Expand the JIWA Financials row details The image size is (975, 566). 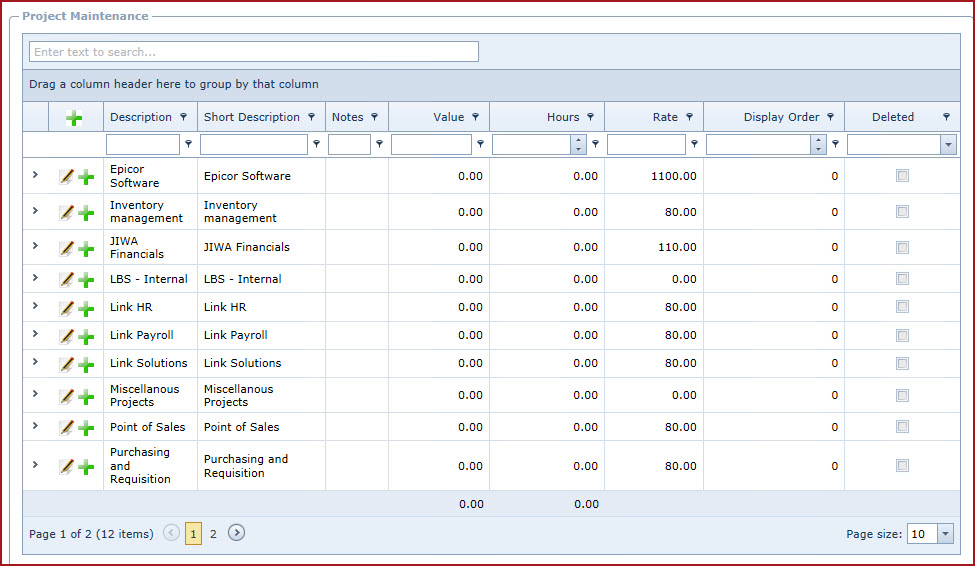tap(35, 246)
